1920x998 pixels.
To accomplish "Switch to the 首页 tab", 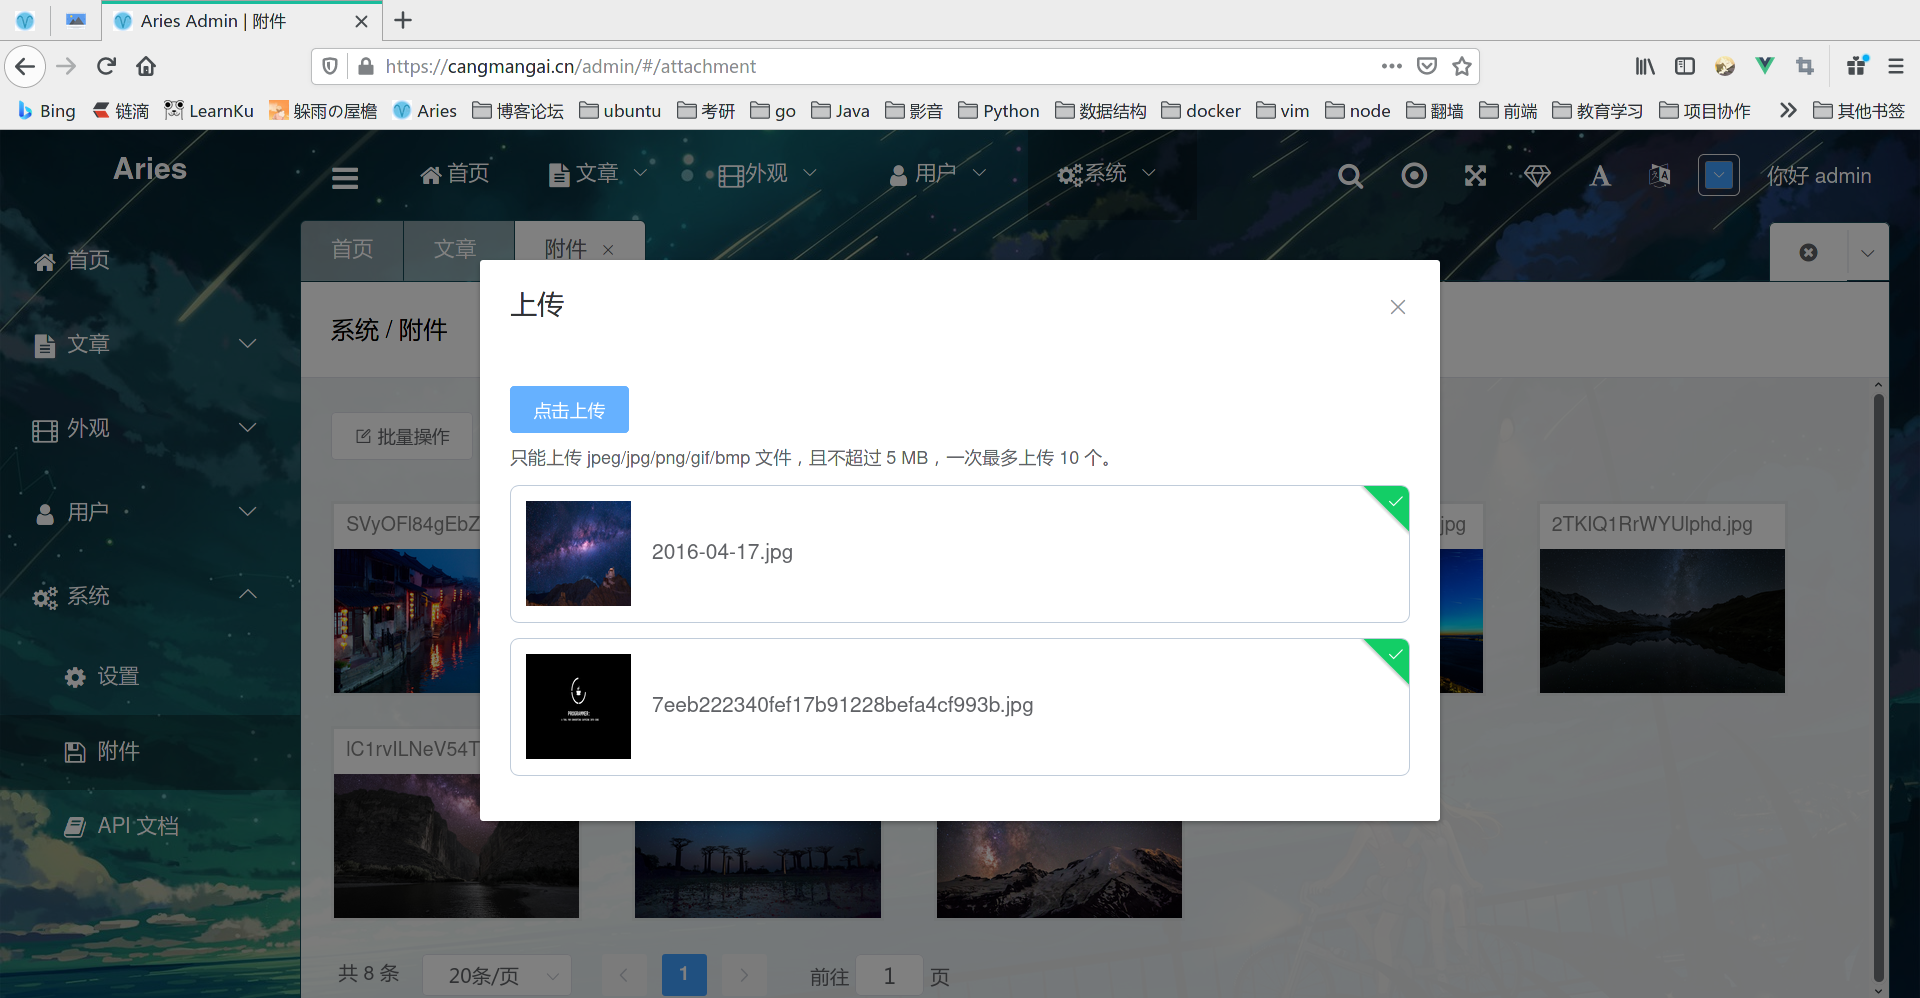I will 351,248.
